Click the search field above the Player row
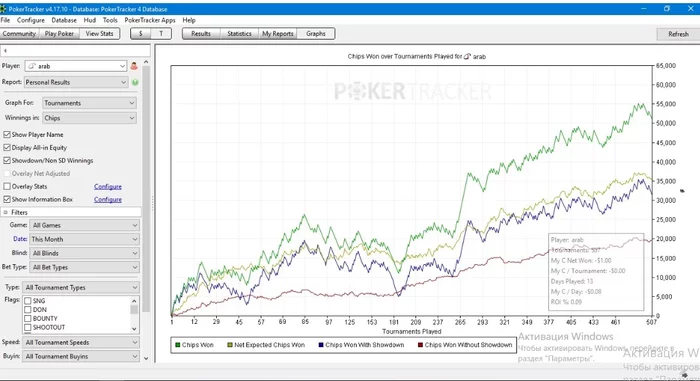This screenshot has height=381, width=700. point(75,50)
